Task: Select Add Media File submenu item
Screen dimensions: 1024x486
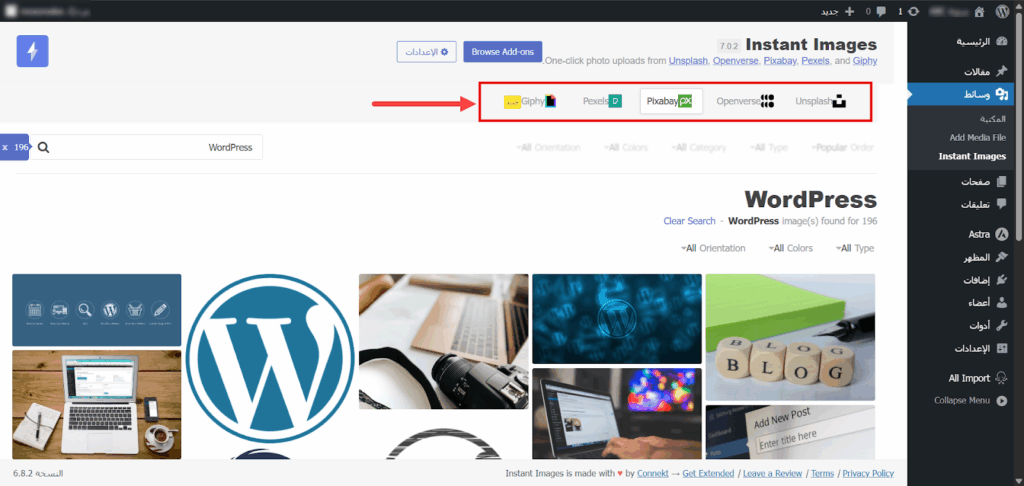Action: pyautogui.click(x=978, y=138)
